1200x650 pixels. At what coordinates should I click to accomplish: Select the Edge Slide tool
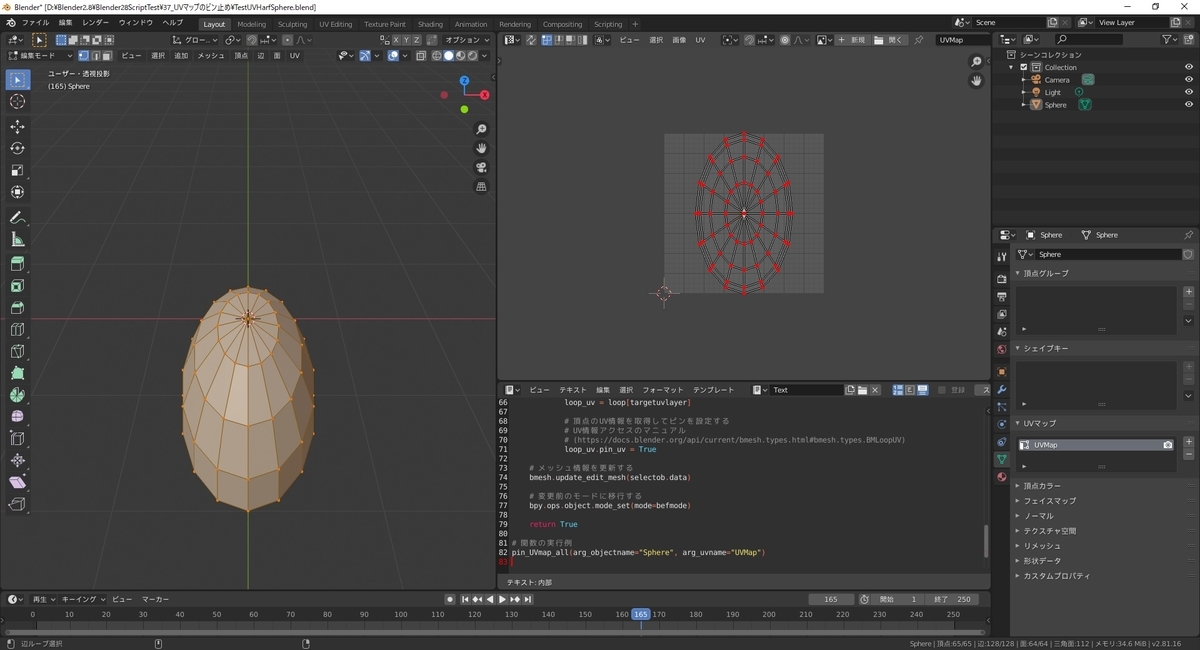tap(17, 438)
